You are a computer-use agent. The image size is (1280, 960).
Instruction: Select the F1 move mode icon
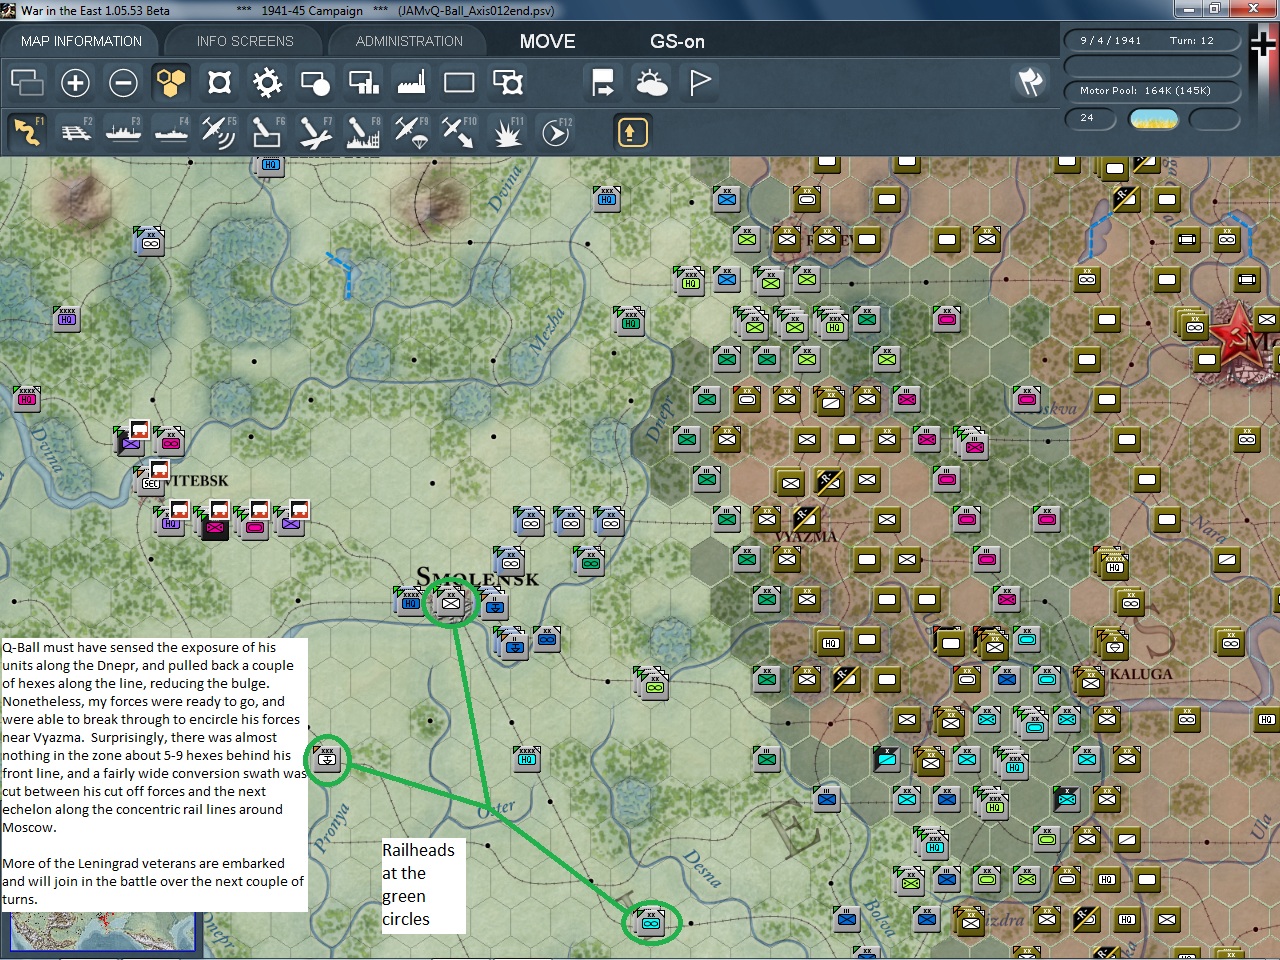point(27,132)
